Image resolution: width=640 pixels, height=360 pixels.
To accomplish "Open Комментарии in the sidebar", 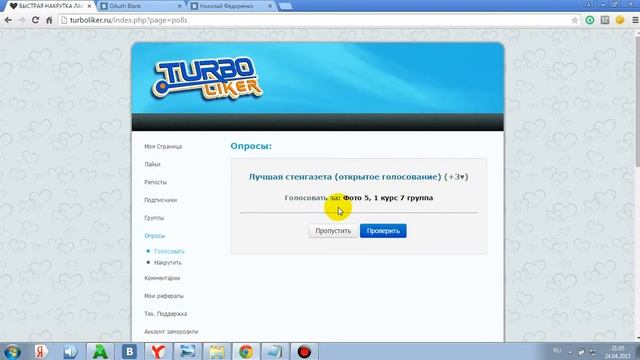I will point(162,278).
